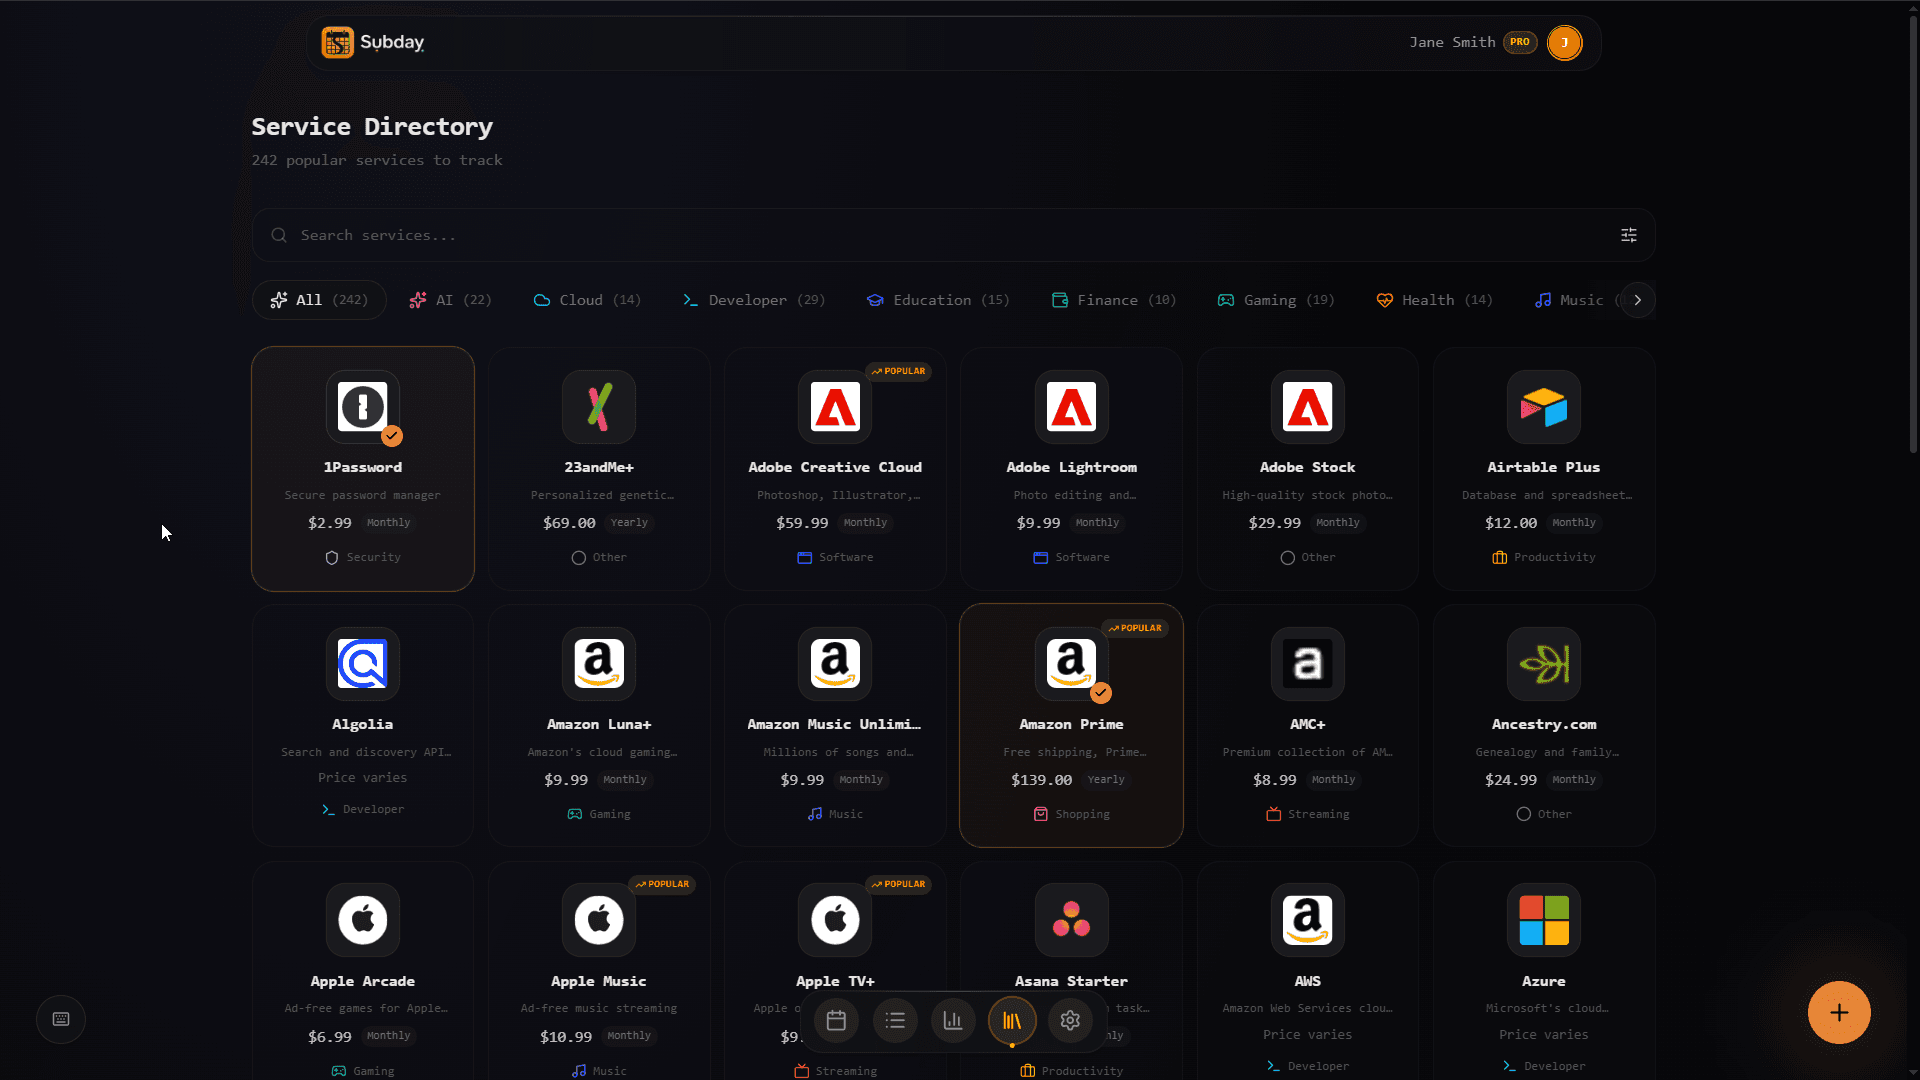Click Amazon Prime $139.00 price
Viewport: 1920px width, 1080px height.
(x=1041, y=780)
